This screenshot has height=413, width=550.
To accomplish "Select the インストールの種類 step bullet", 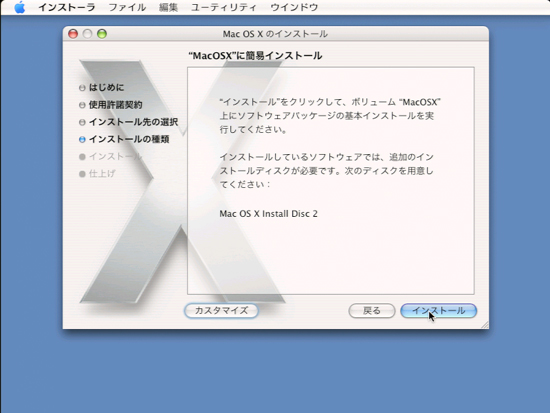I will [x=82, y=139].
